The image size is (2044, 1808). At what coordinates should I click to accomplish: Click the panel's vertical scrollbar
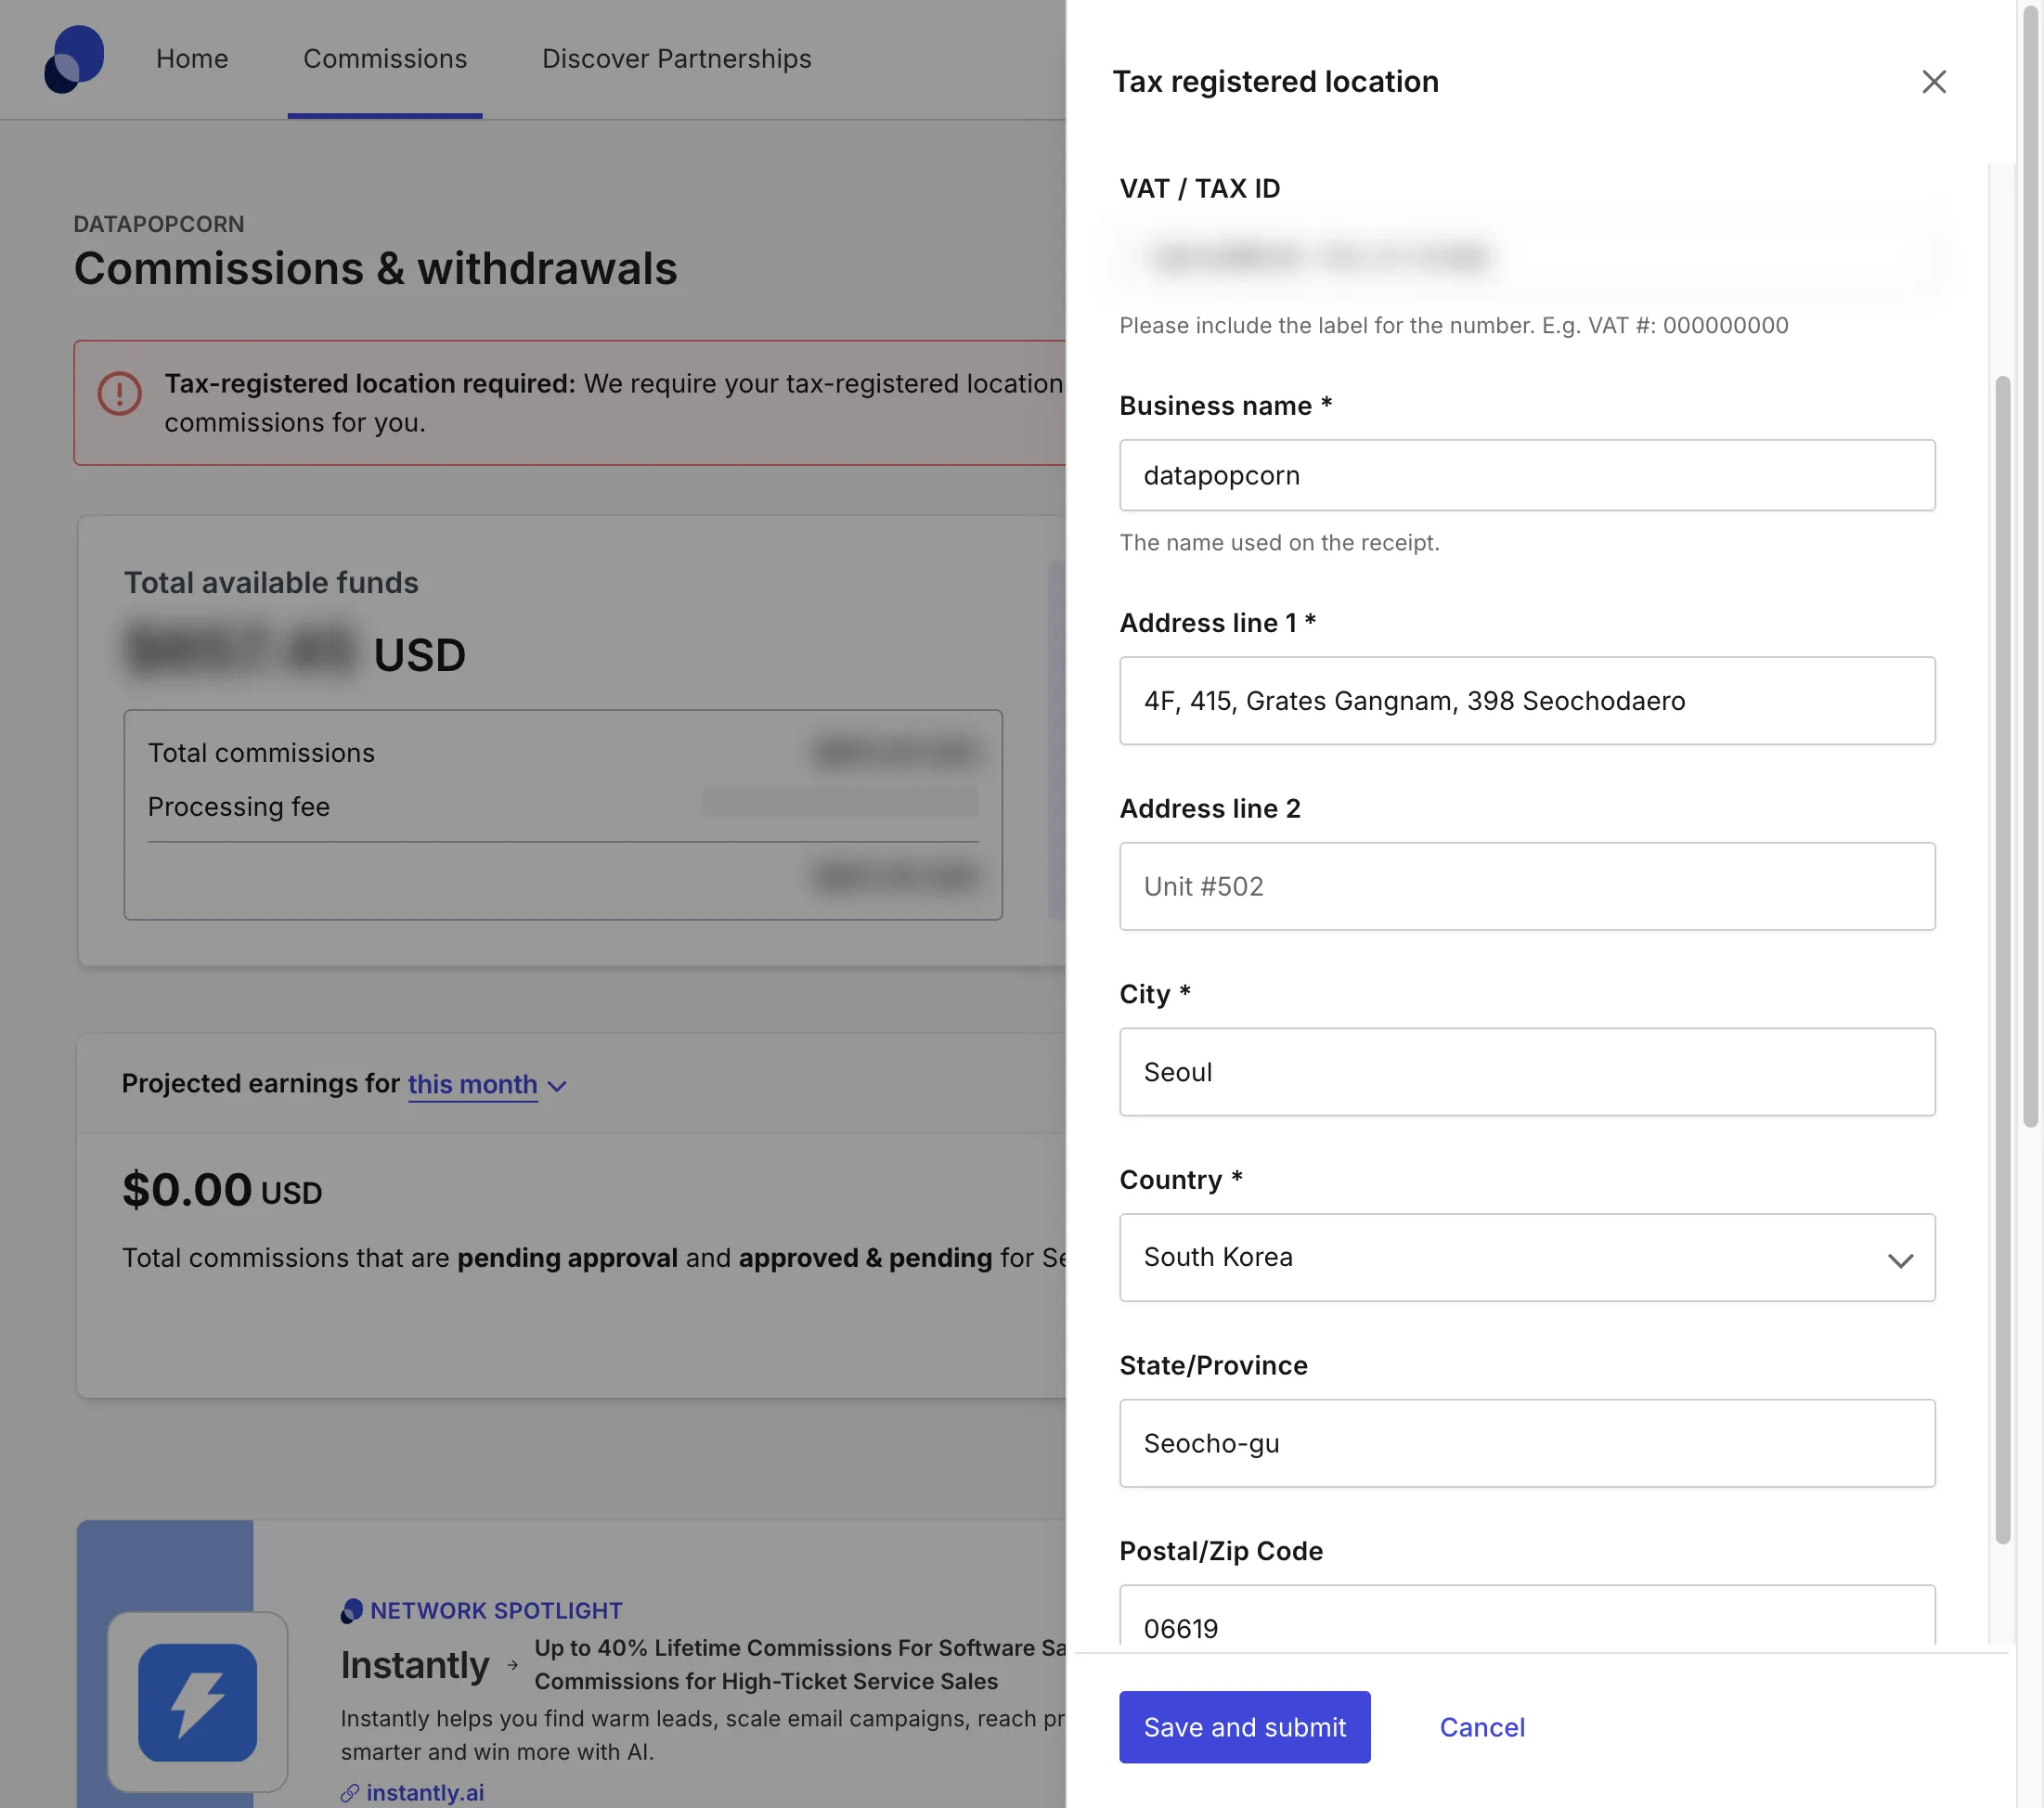click(2002, 960)
